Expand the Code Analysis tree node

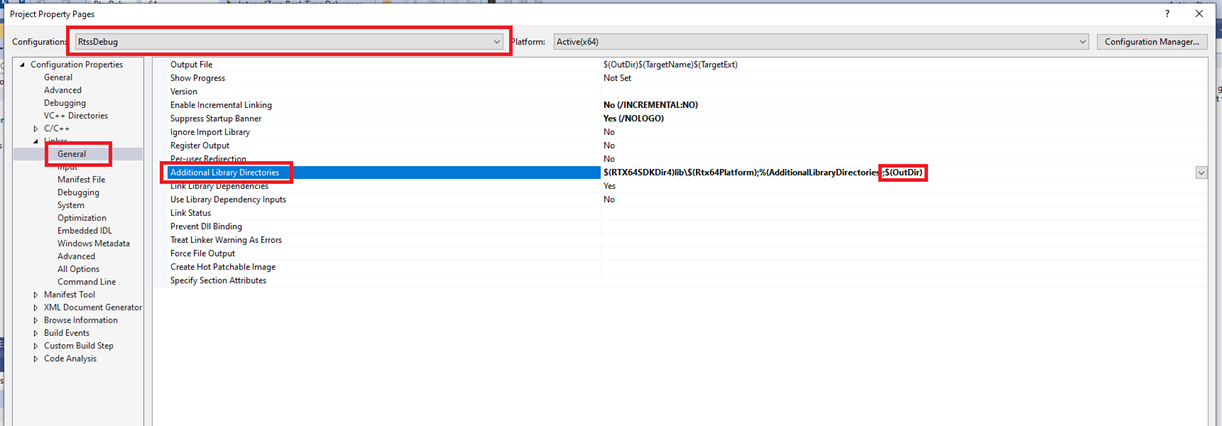point(36,359)
